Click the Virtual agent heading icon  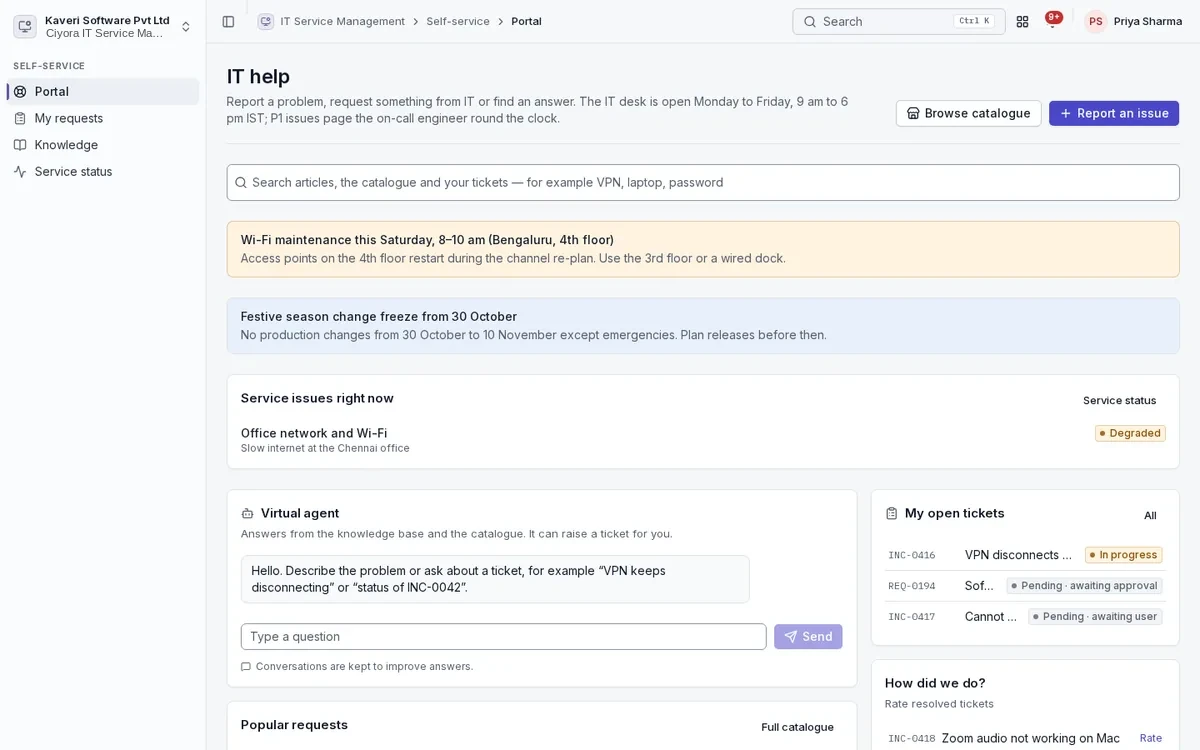247,513
